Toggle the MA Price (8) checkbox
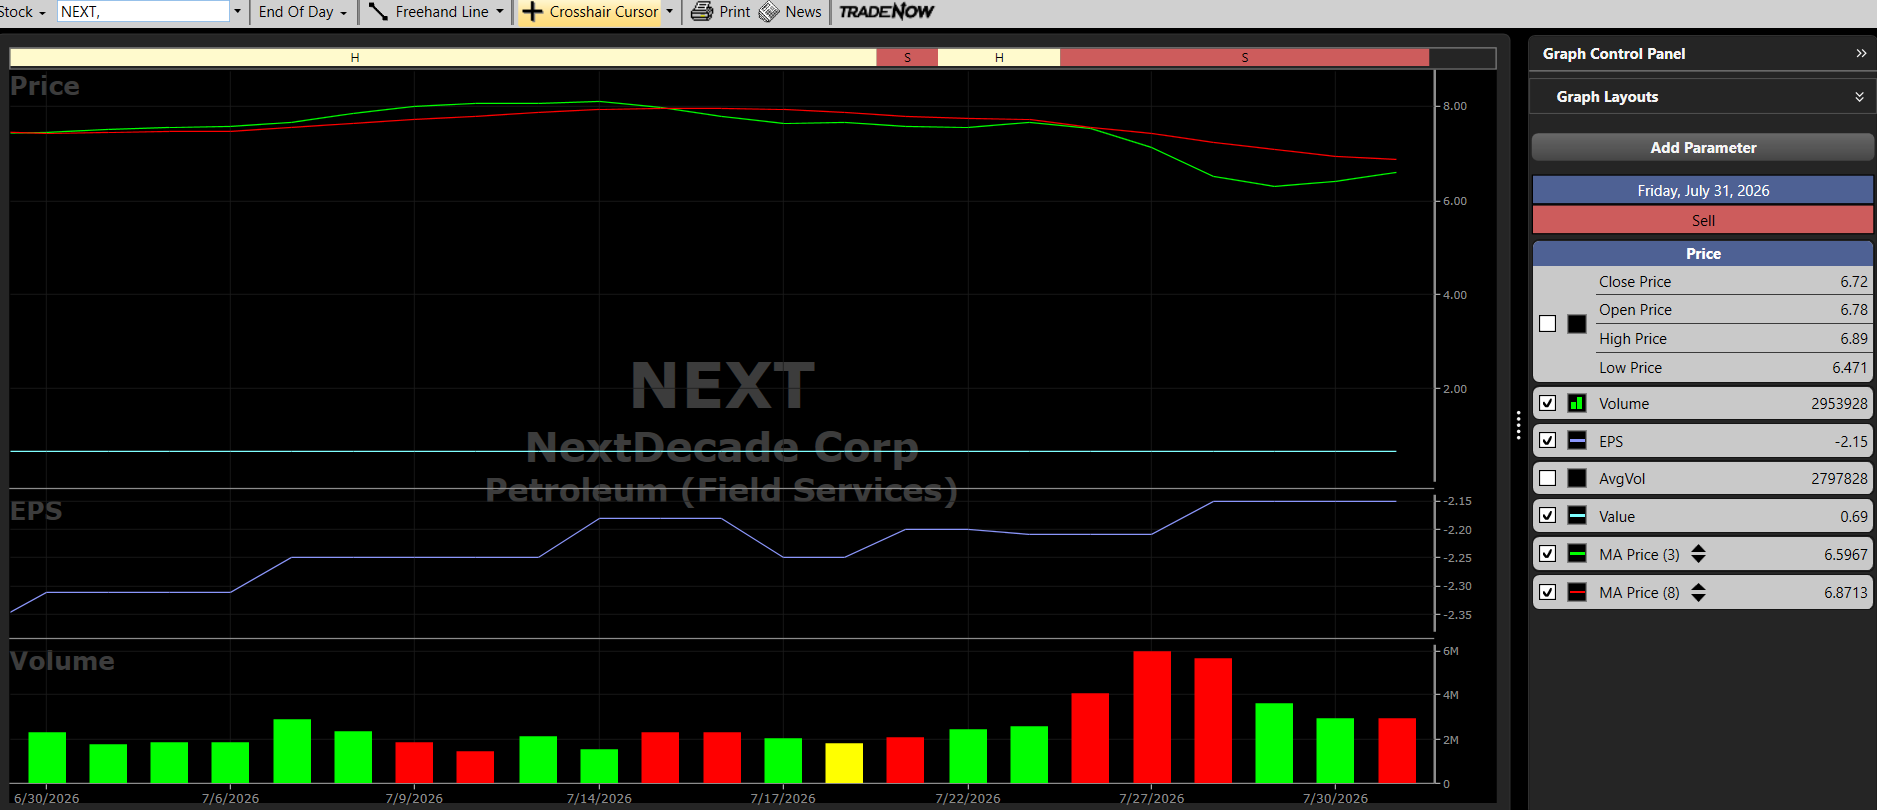Viewport: 1877px width, 810px height. 1548,592
